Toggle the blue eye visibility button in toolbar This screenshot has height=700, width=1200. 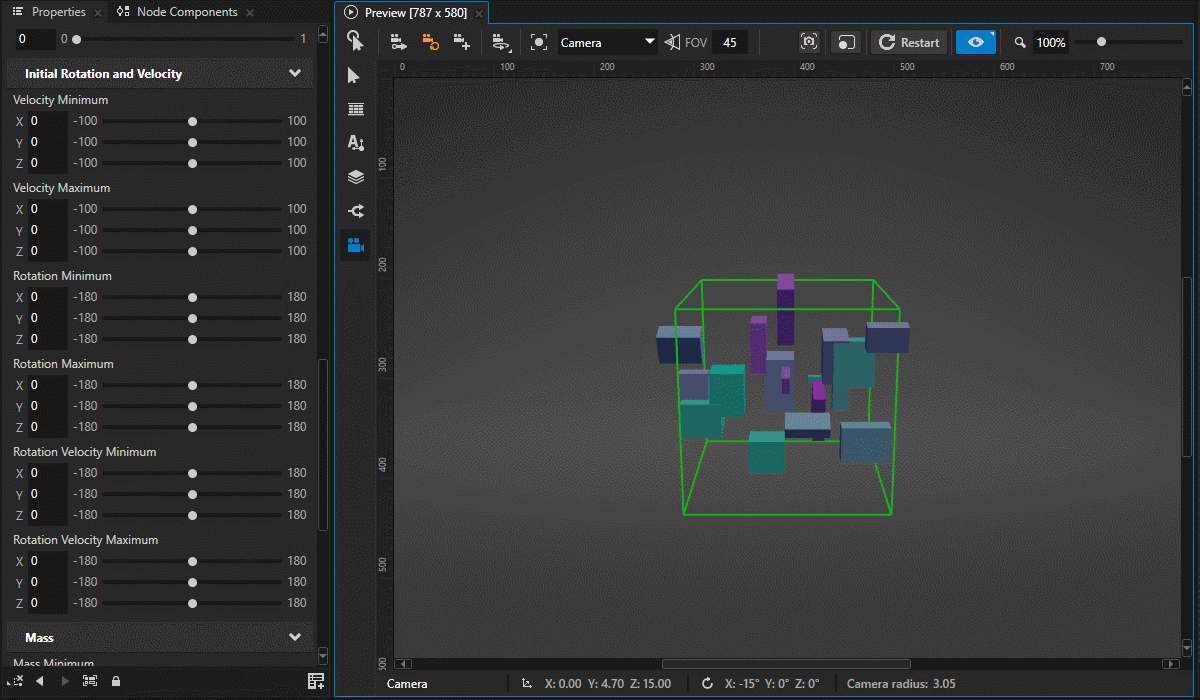975,42
